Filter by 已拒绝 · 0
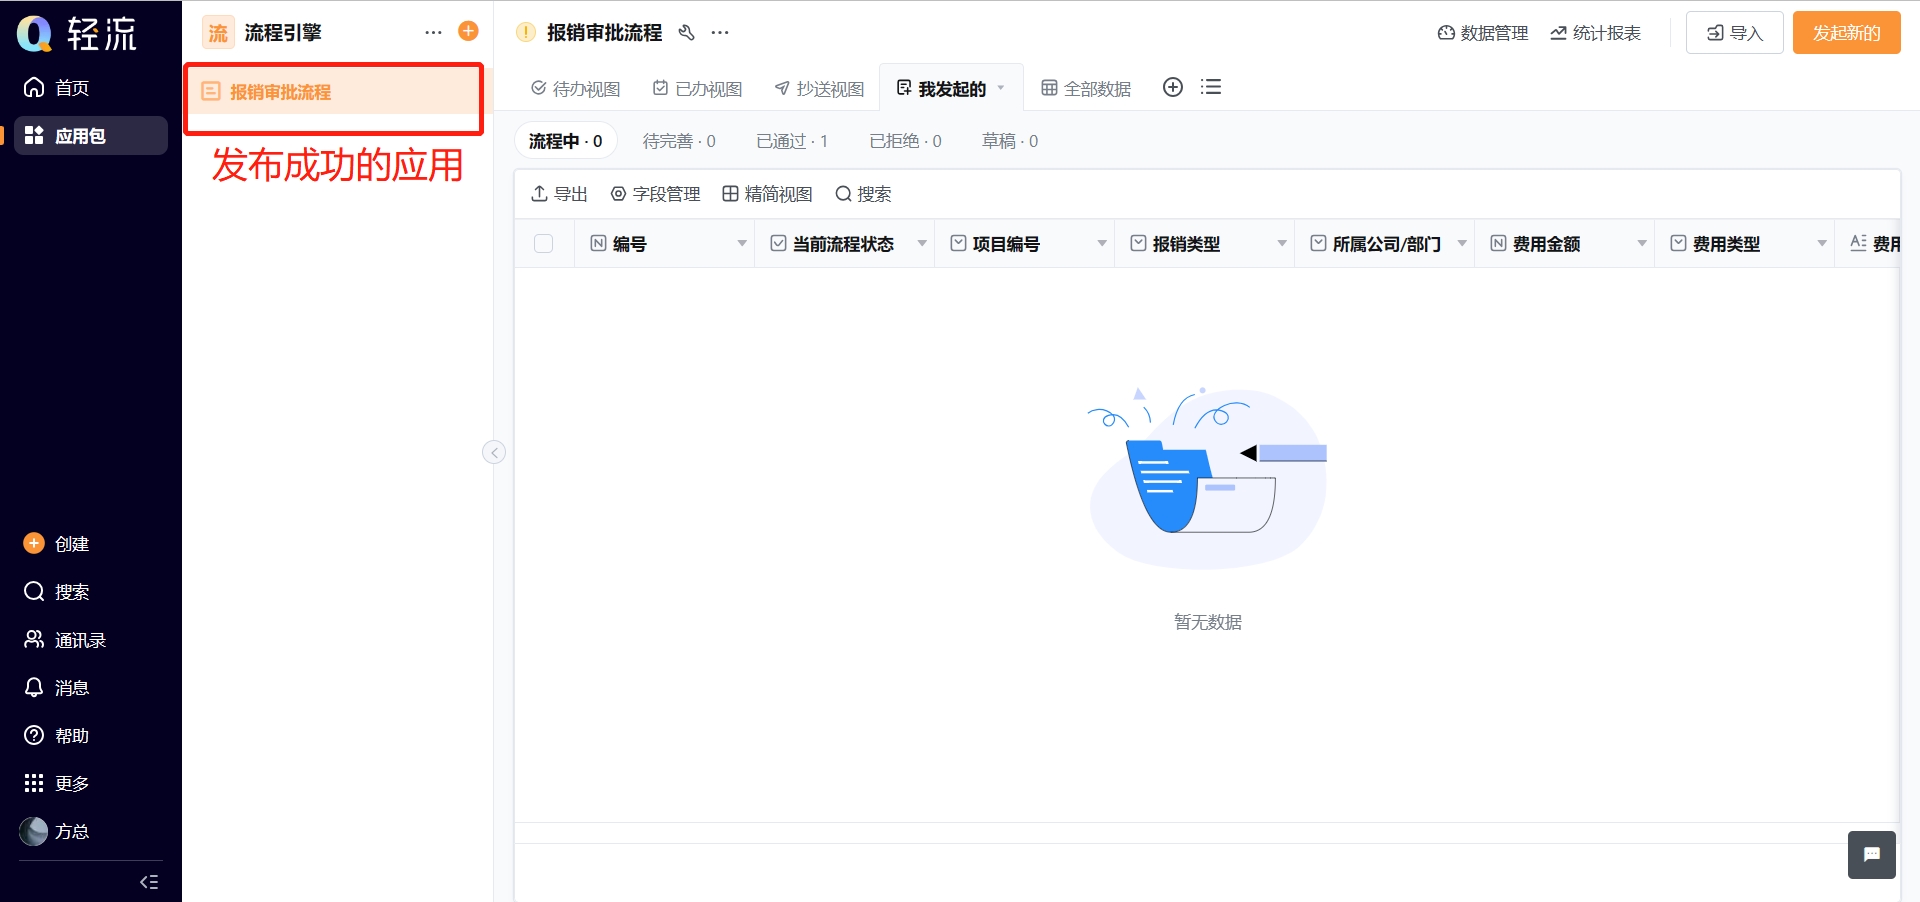Image resolution: width=1920 pixels, height=902 pixels. click(x=905, y=141)
